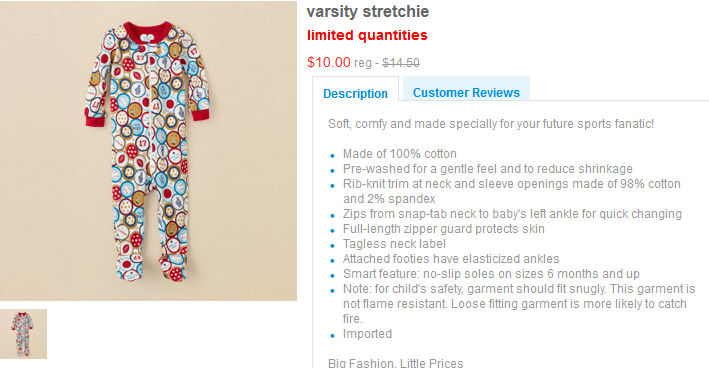Open the Customer Reviews tab
This screenshot has height=368, width=709.
(x=466, y=93)
